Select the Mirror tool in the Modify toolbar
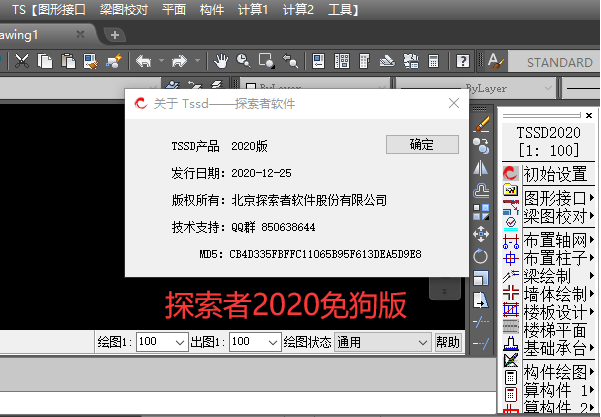The width and height of the screenshot is (601, 417). (x=481, y=168)
